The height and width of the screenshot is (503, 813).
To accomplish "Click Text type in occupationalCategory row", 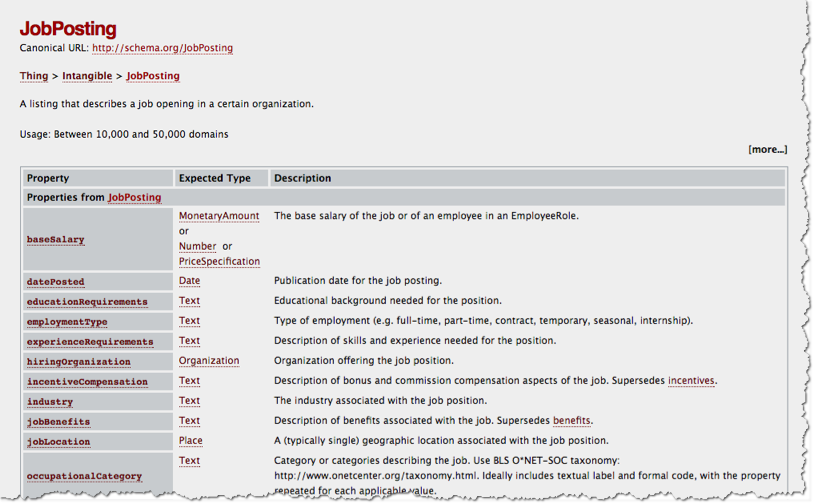I will 189,460.
